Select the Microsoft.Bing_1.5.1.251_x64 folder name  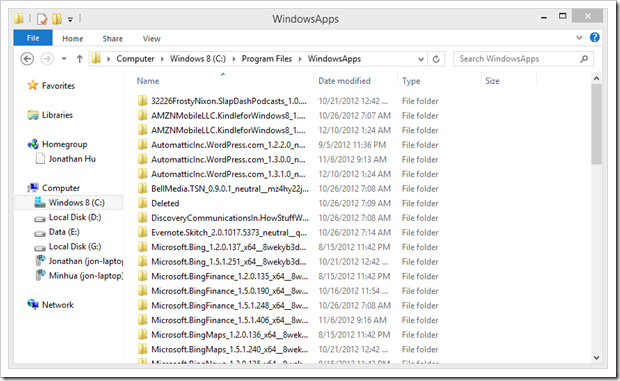click(229, 262)
